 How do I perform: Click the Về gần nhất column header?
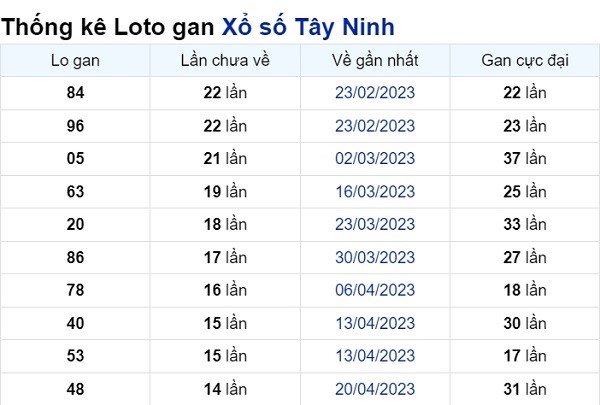coord(375,60)
